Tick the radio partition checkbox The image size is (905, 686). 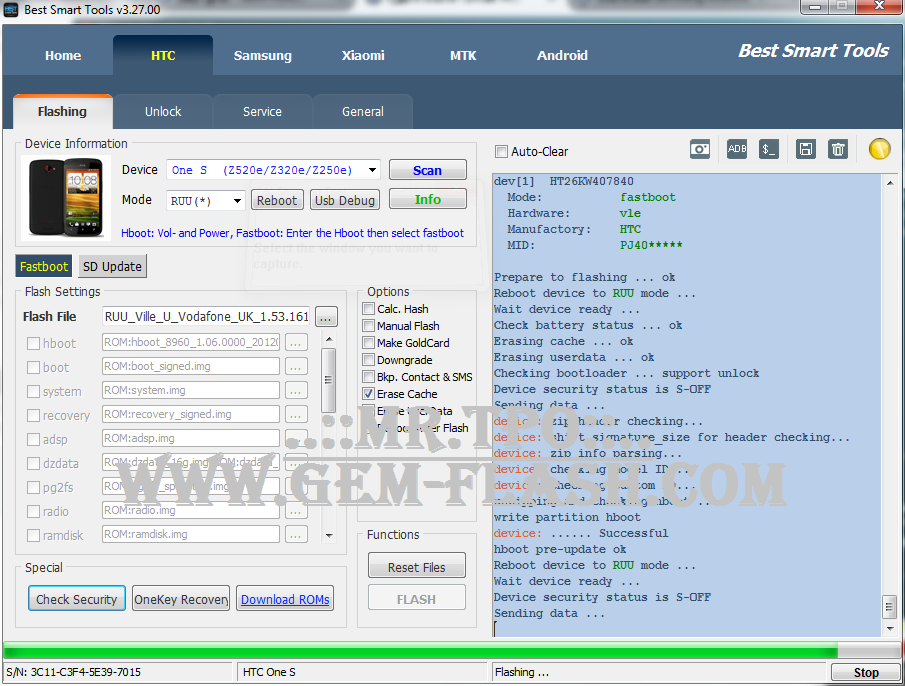[x=33, y=512]
